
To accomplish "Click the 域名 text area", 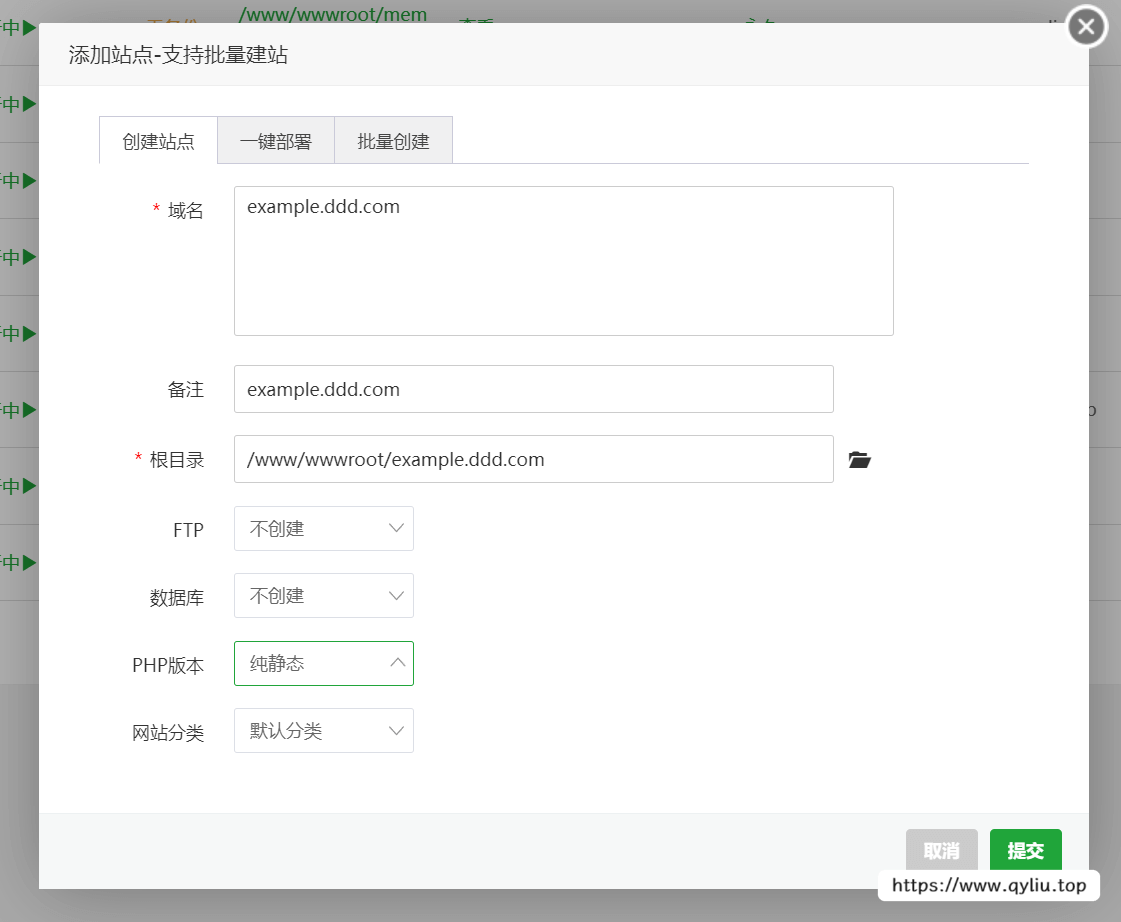I will click(563, 261).
